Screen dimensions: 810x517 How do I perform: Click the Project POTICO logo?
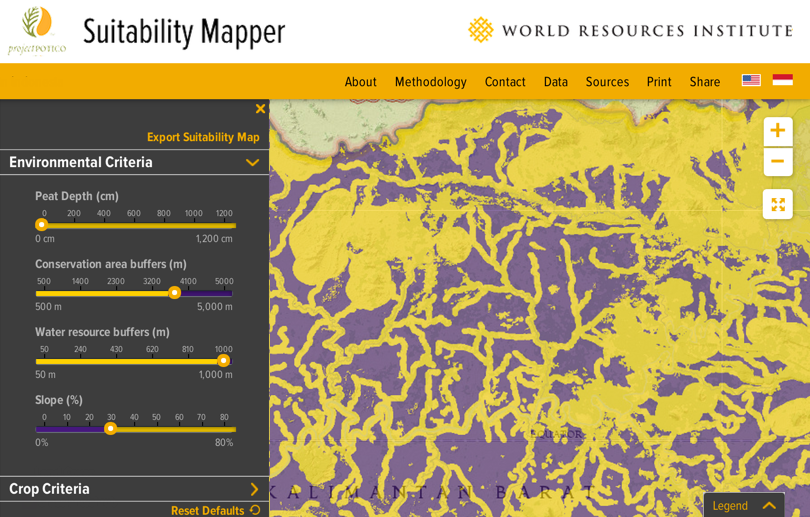tap(36, 30)
